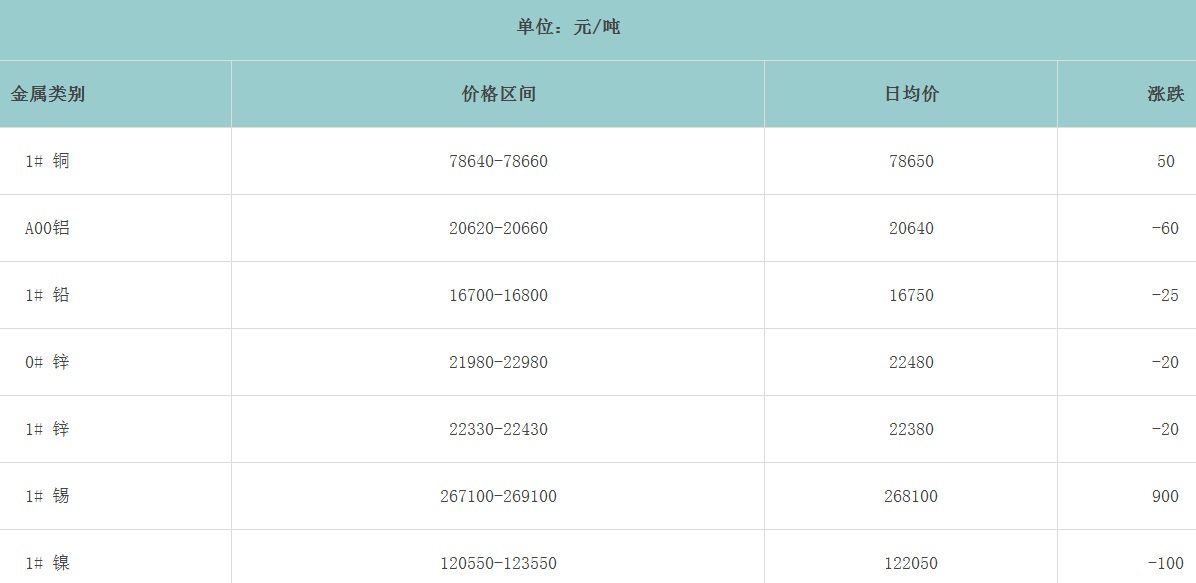Image resolution: width=1196 pixels, height=583 pixels.
Task: Click the -60 change value for A00铝
Action: click(1165, 228)
